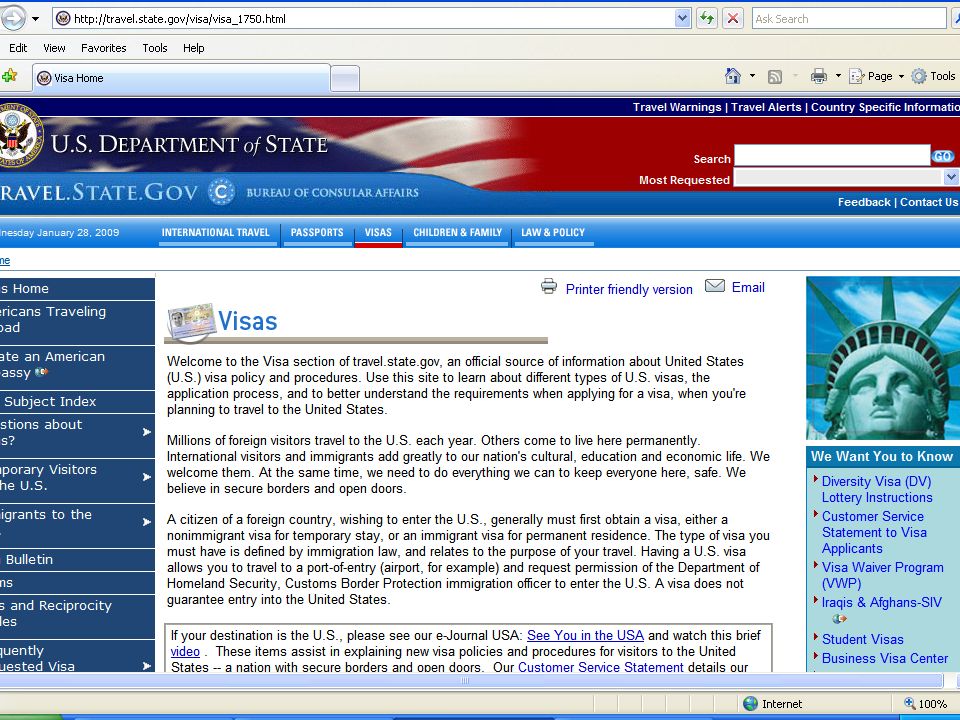
Task: Click the horizontal scrollbar thumb
Action: click(x=471, y=680)
